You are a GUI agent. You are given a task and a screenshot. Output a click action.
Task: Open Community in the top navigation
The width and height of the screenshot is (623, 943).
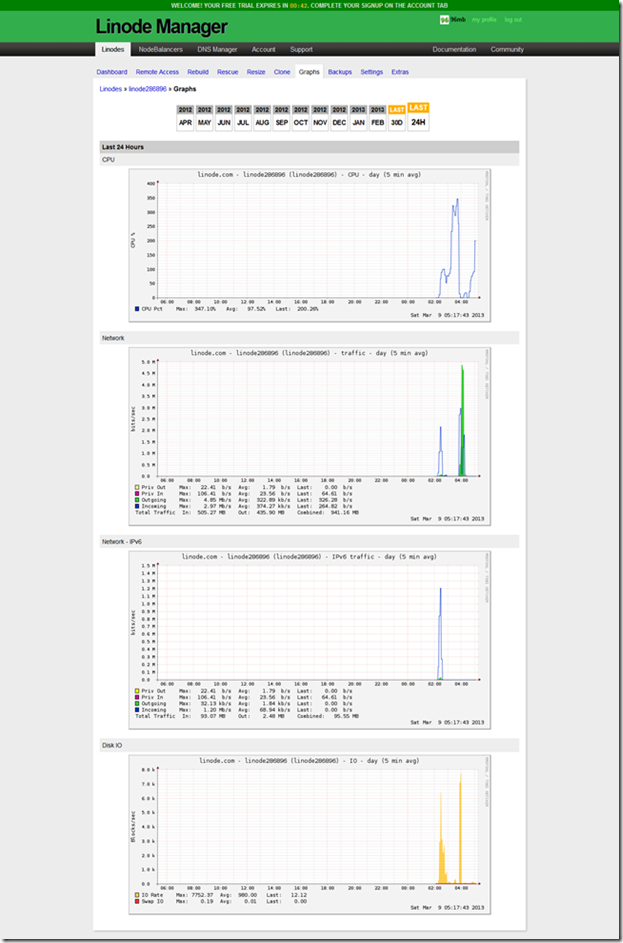click(x=507, y=49)
